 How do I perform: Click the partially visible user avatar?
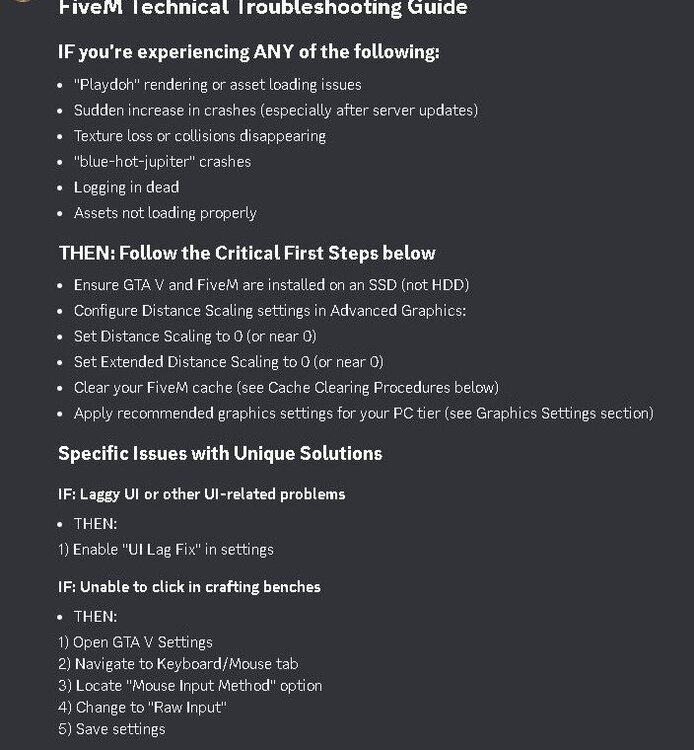[22, 1]
